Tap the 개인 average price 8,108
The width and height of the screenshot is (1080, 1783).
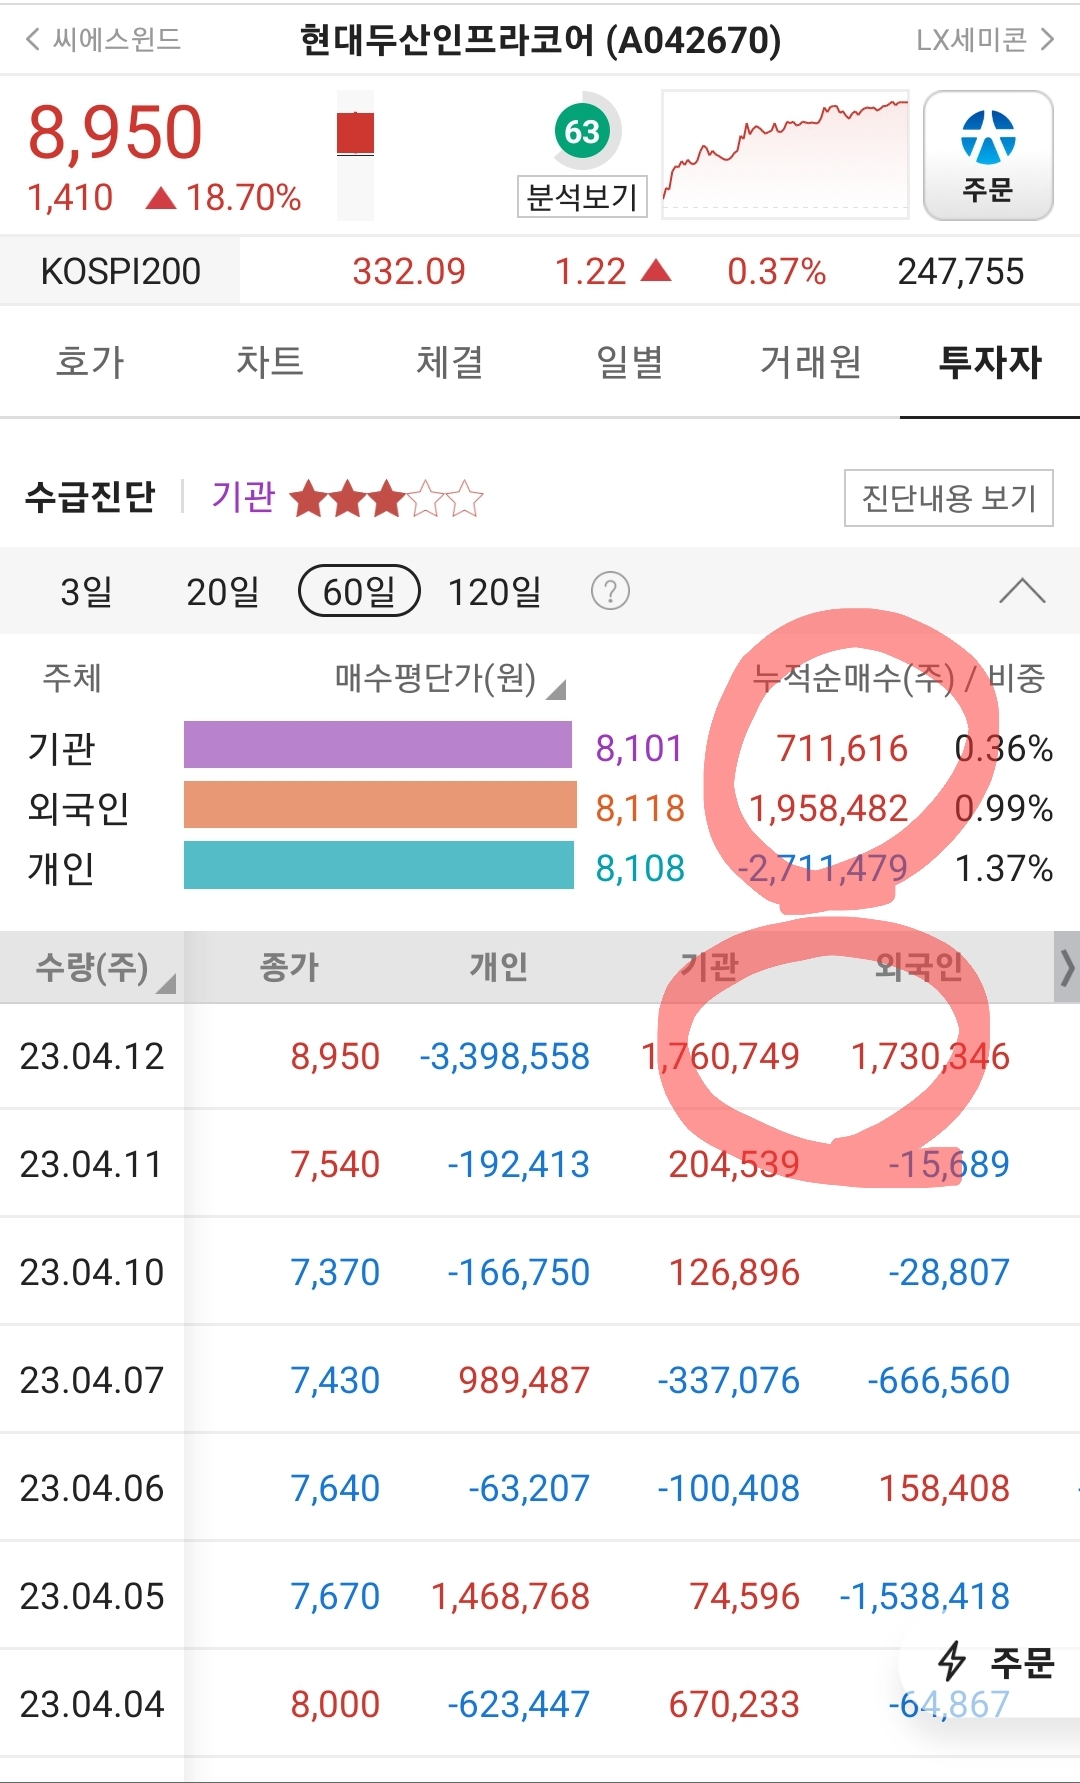640,868
